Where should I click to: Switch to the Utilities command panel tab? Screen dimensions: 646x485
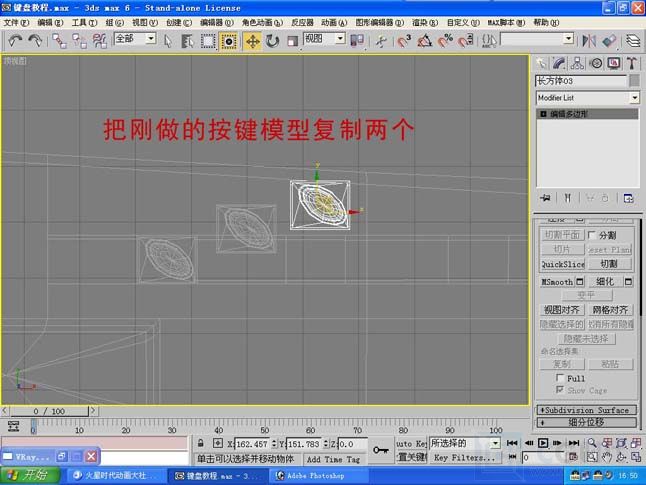(632, 63)
